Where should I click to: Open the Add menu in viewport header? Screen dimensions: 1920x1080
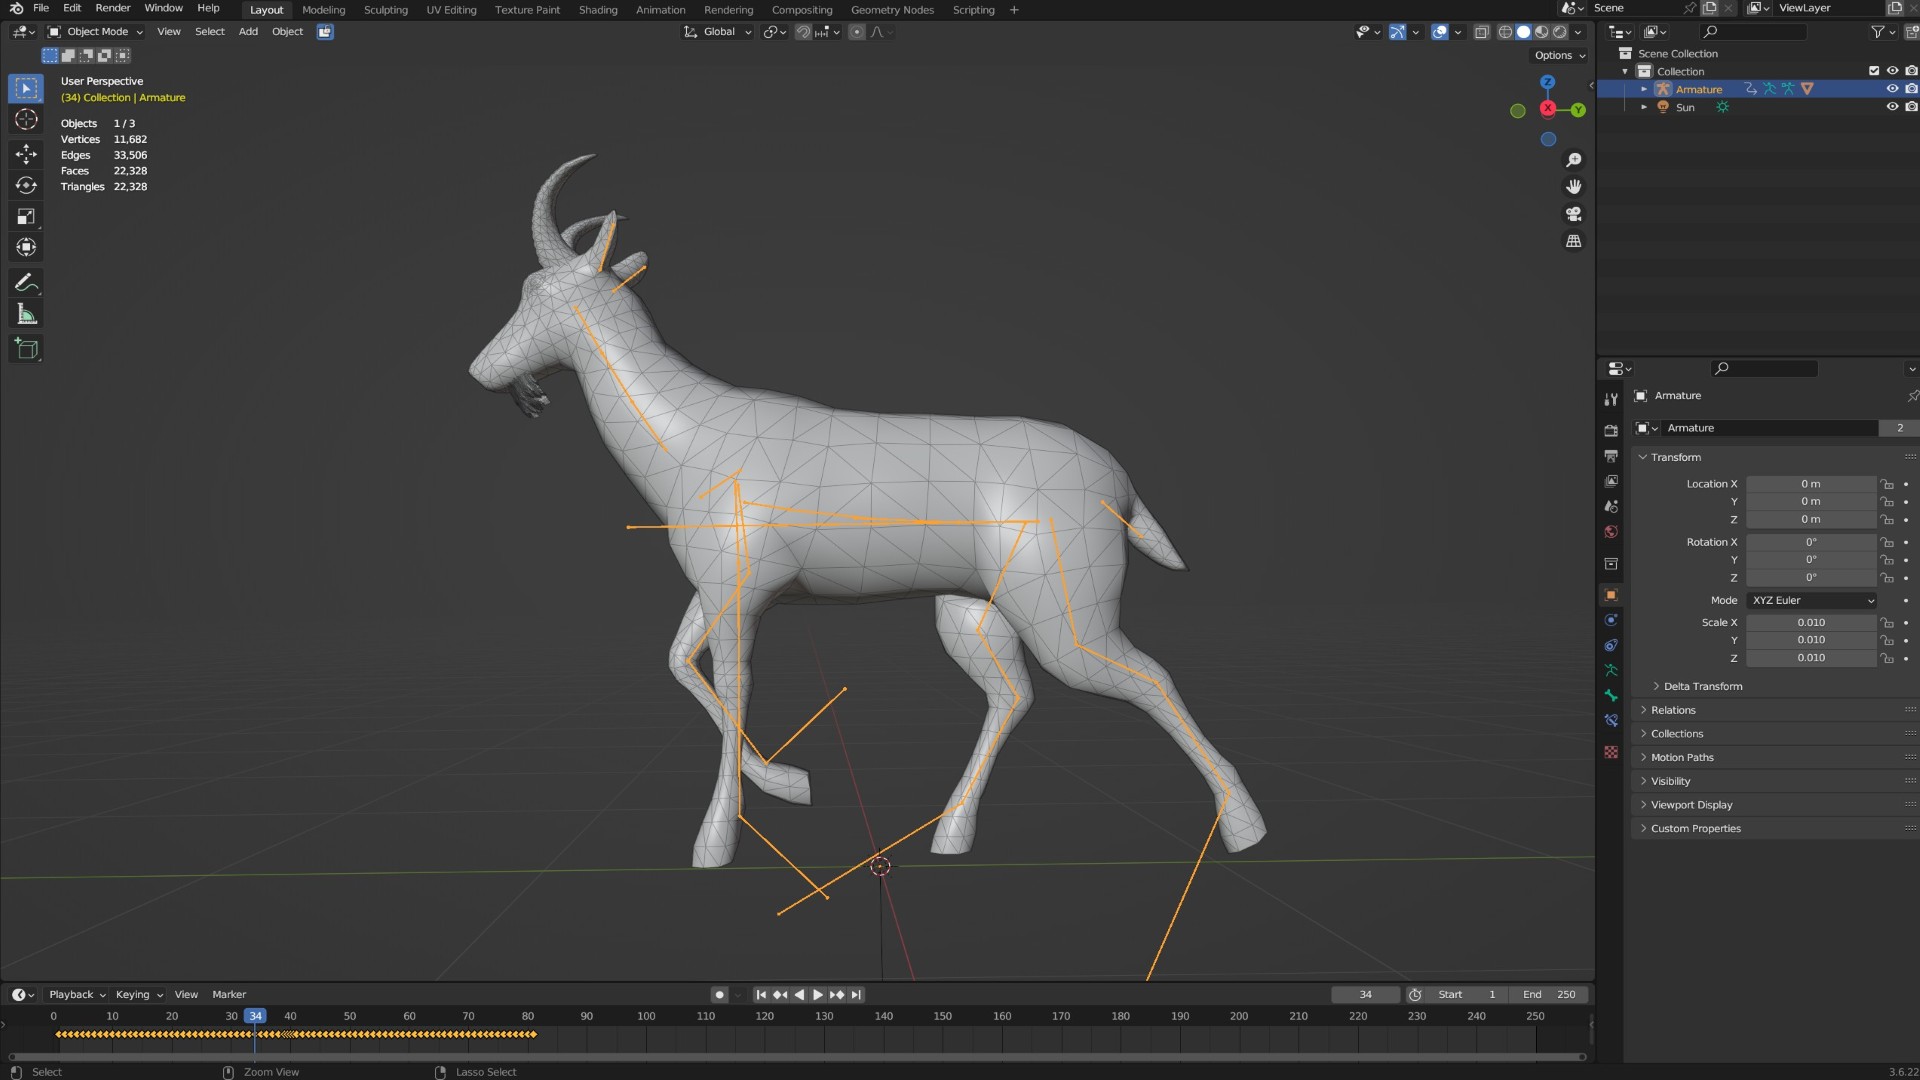coord(248,32)
